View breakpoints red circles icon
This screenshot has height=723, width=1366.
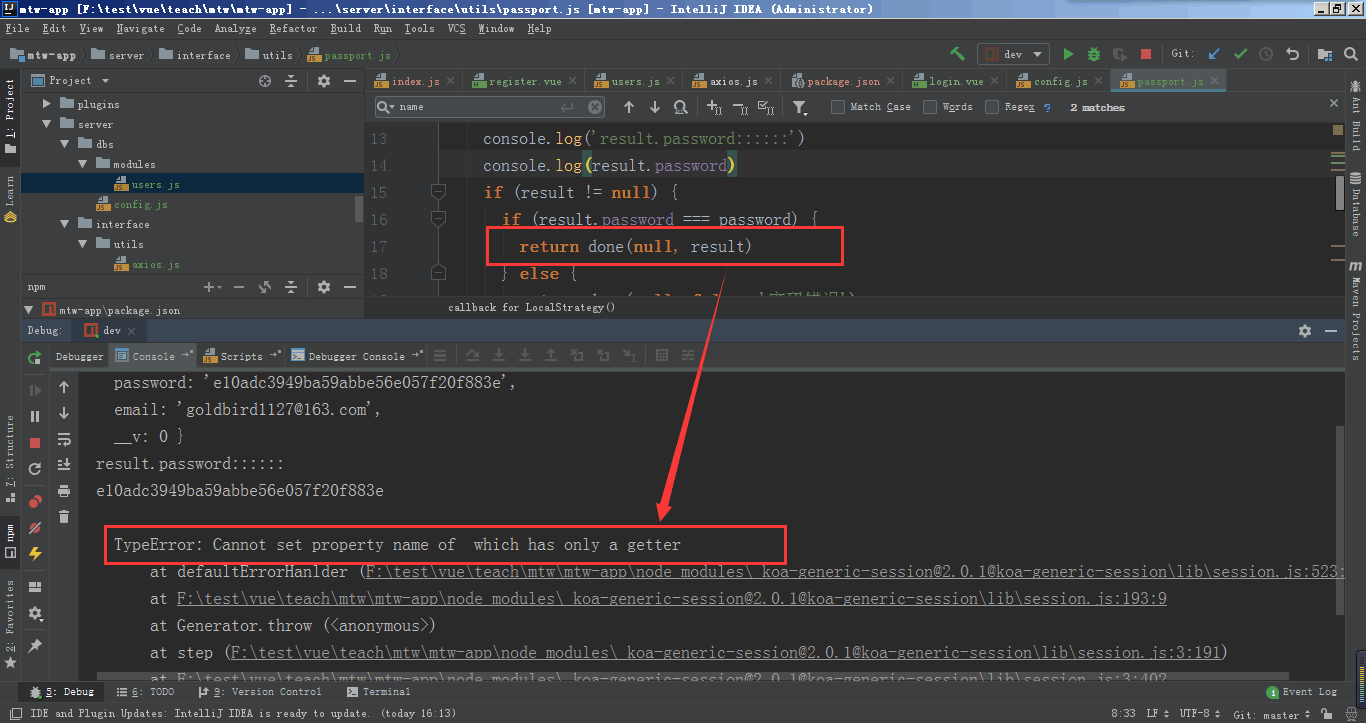35,501
